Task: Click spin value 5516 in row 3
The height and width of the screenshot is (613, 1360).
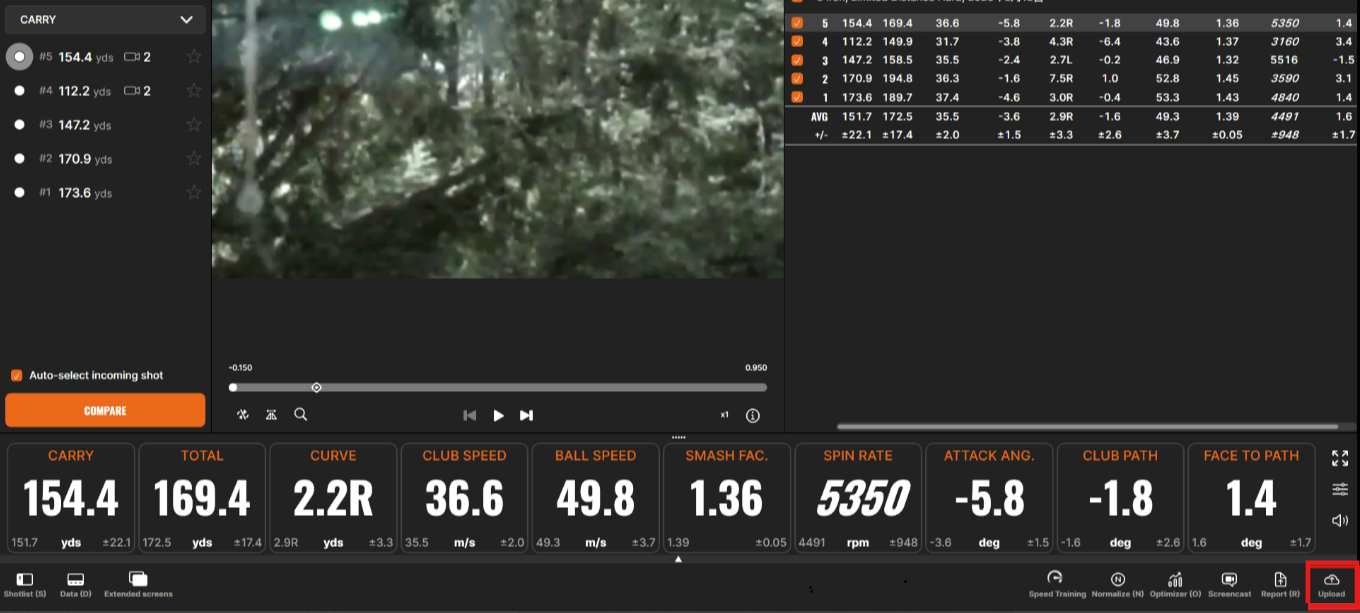Action: (x=1284, y=60)
